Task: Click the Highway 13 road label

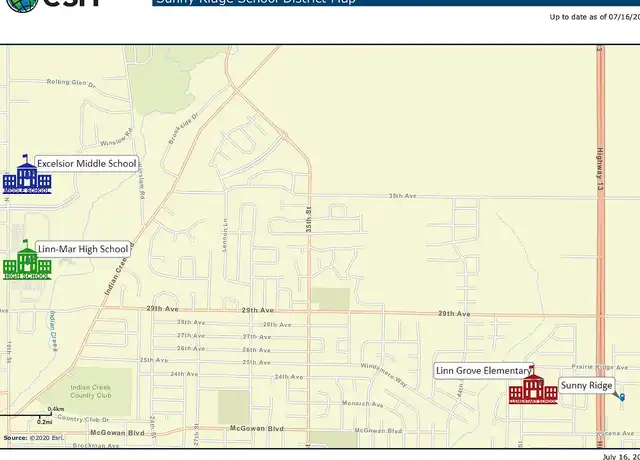Action: (600, 169)
